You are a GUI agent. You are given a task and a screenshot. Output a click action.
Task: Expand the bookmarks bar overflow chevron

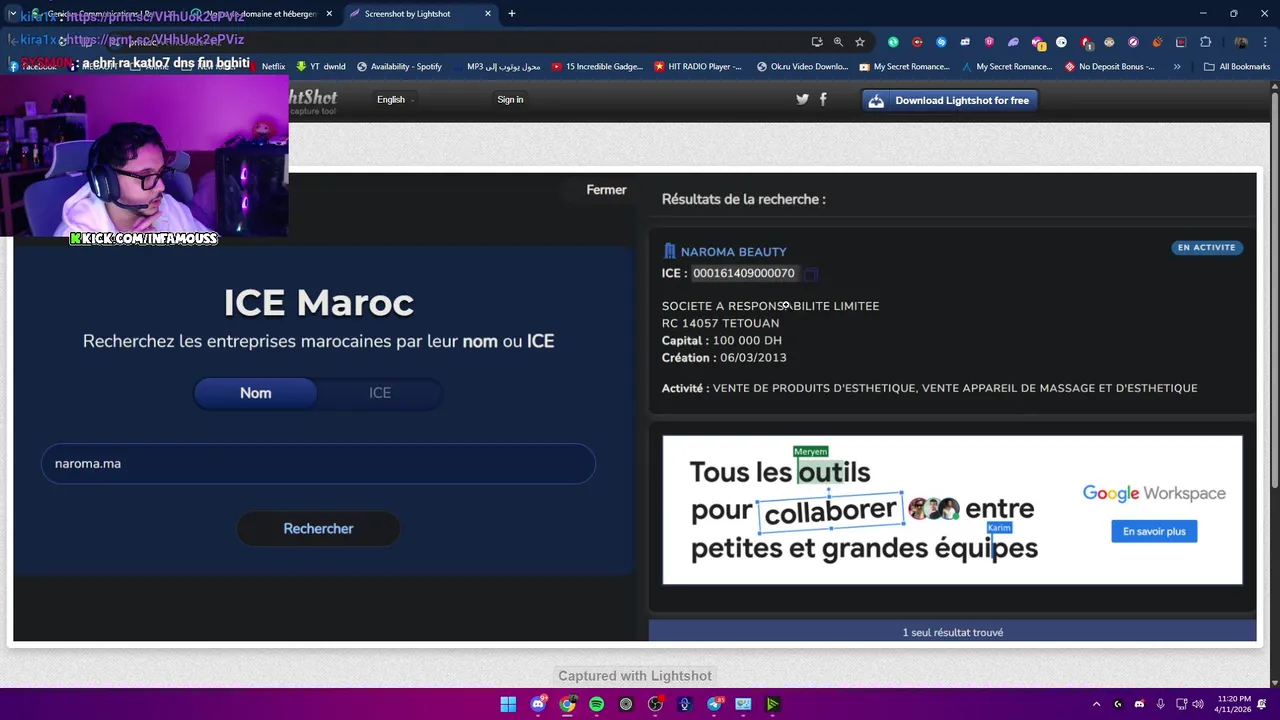(1177, 67)
